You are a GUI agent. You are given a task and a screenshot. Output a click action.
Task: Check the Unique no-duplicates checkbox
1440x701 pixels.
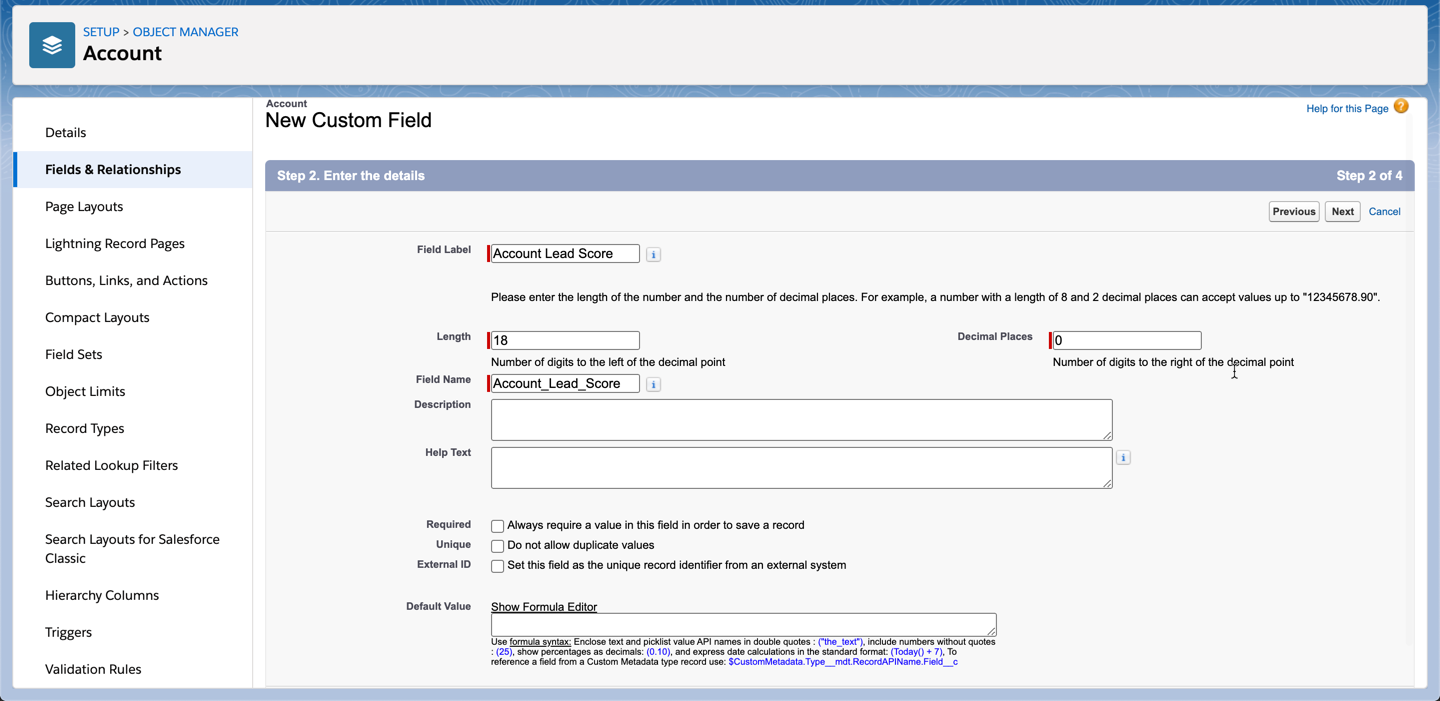[x=497, y=546]
